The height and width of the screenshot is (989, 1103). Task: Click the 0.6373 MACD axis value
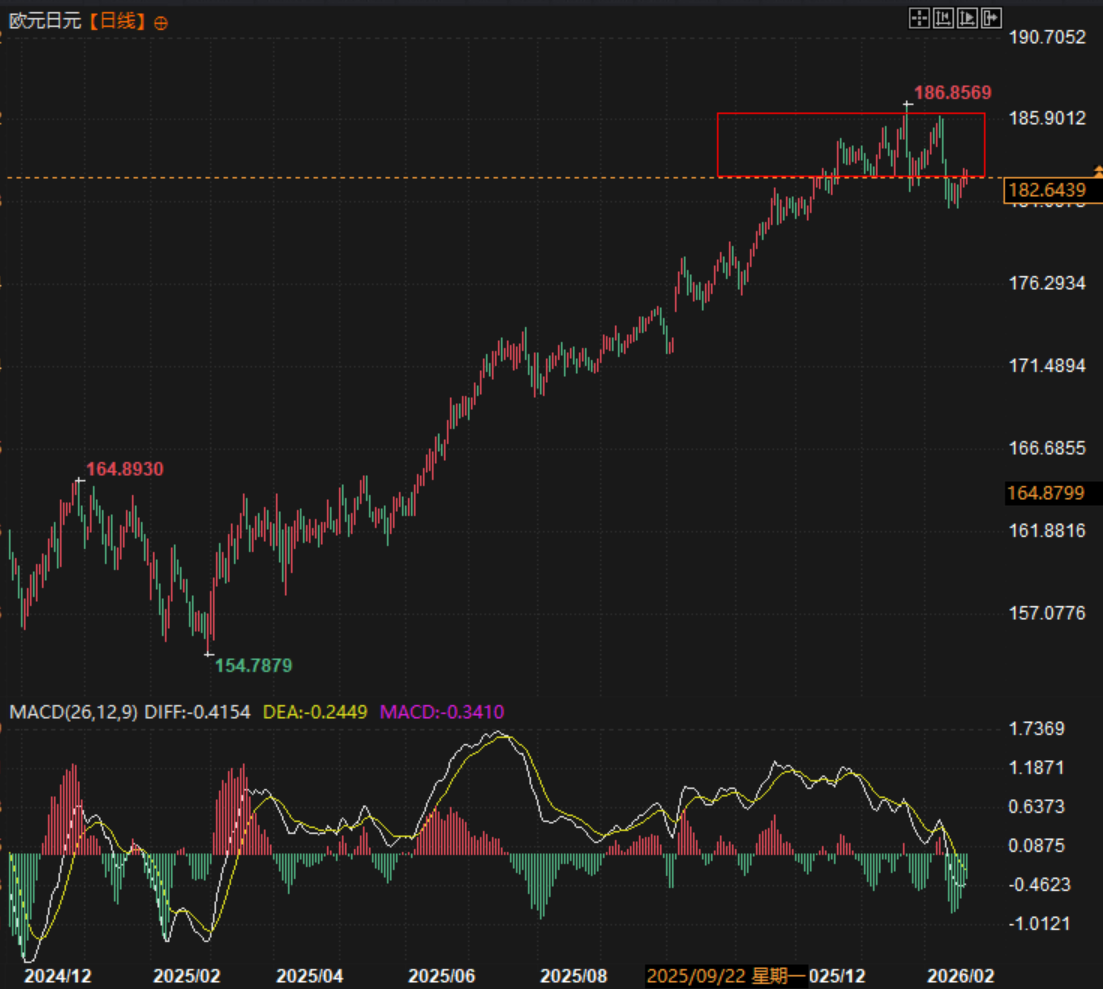[1037, 806]
